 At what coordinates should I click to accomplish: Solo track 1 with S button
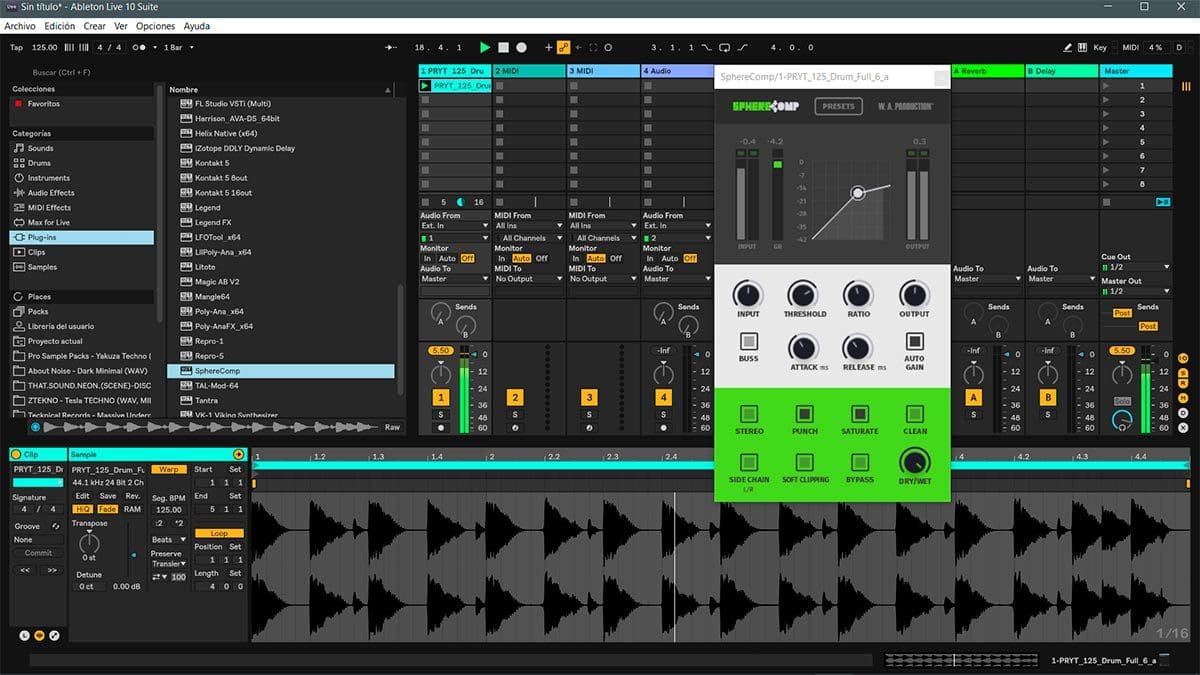[x=441, y=414]
